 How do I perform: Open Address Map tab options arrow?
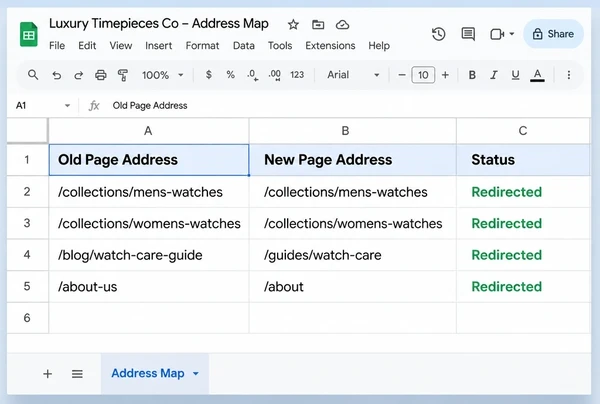[196, 374]
